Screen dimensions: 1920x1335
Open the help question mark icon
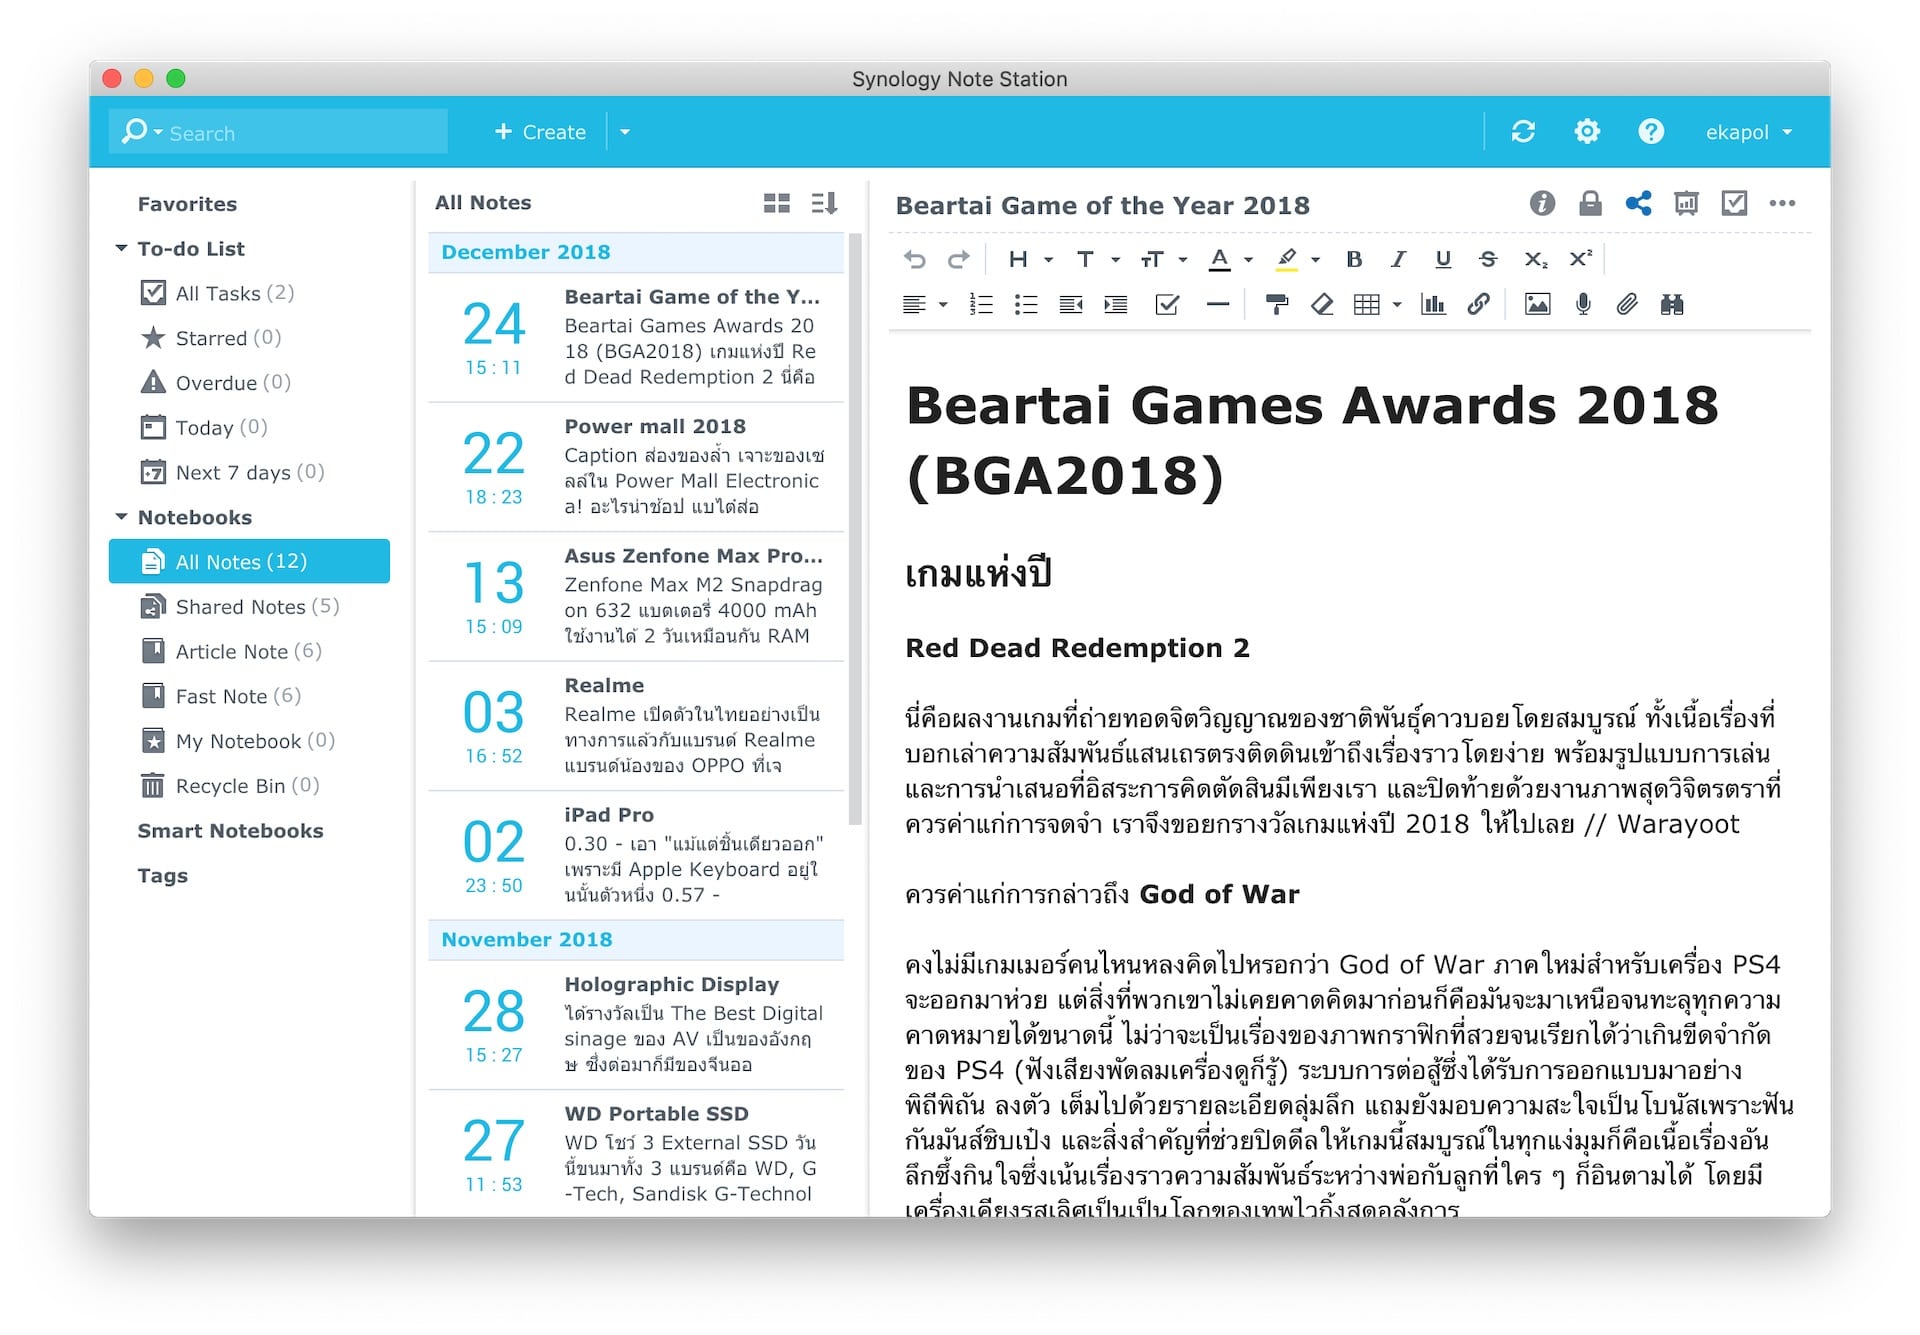click(1651, 132)
